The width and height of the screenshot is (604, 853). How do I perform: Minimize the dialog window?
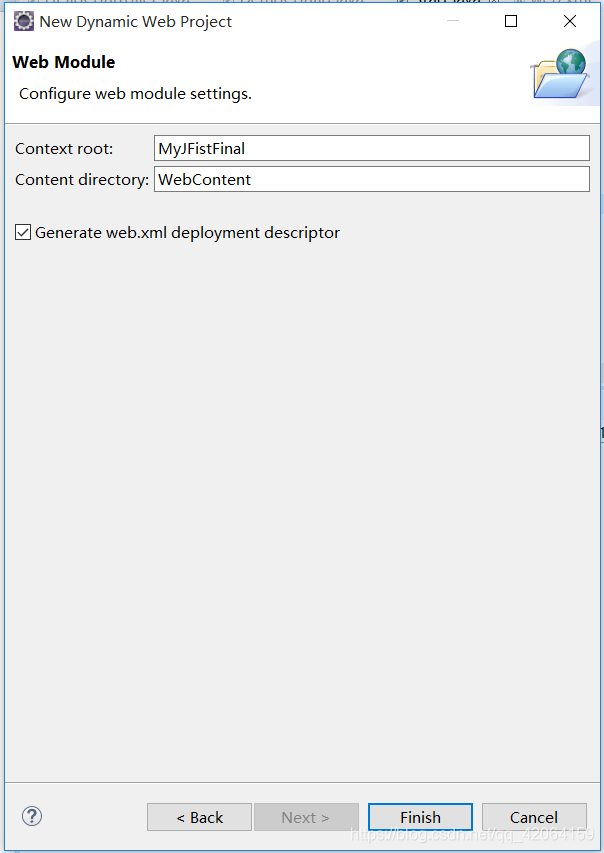(x=453, y=21)
